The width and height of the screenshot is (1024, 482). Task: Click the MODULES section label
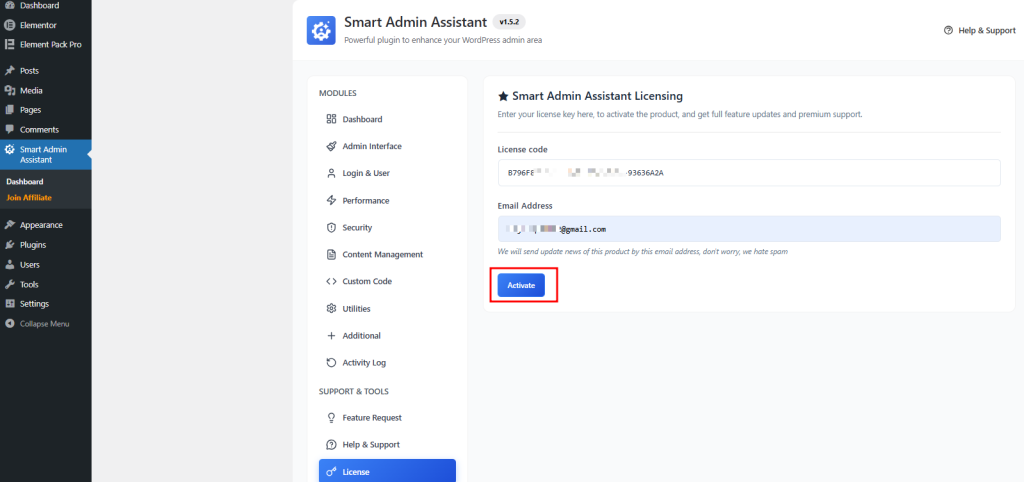(x=338, y=93)
